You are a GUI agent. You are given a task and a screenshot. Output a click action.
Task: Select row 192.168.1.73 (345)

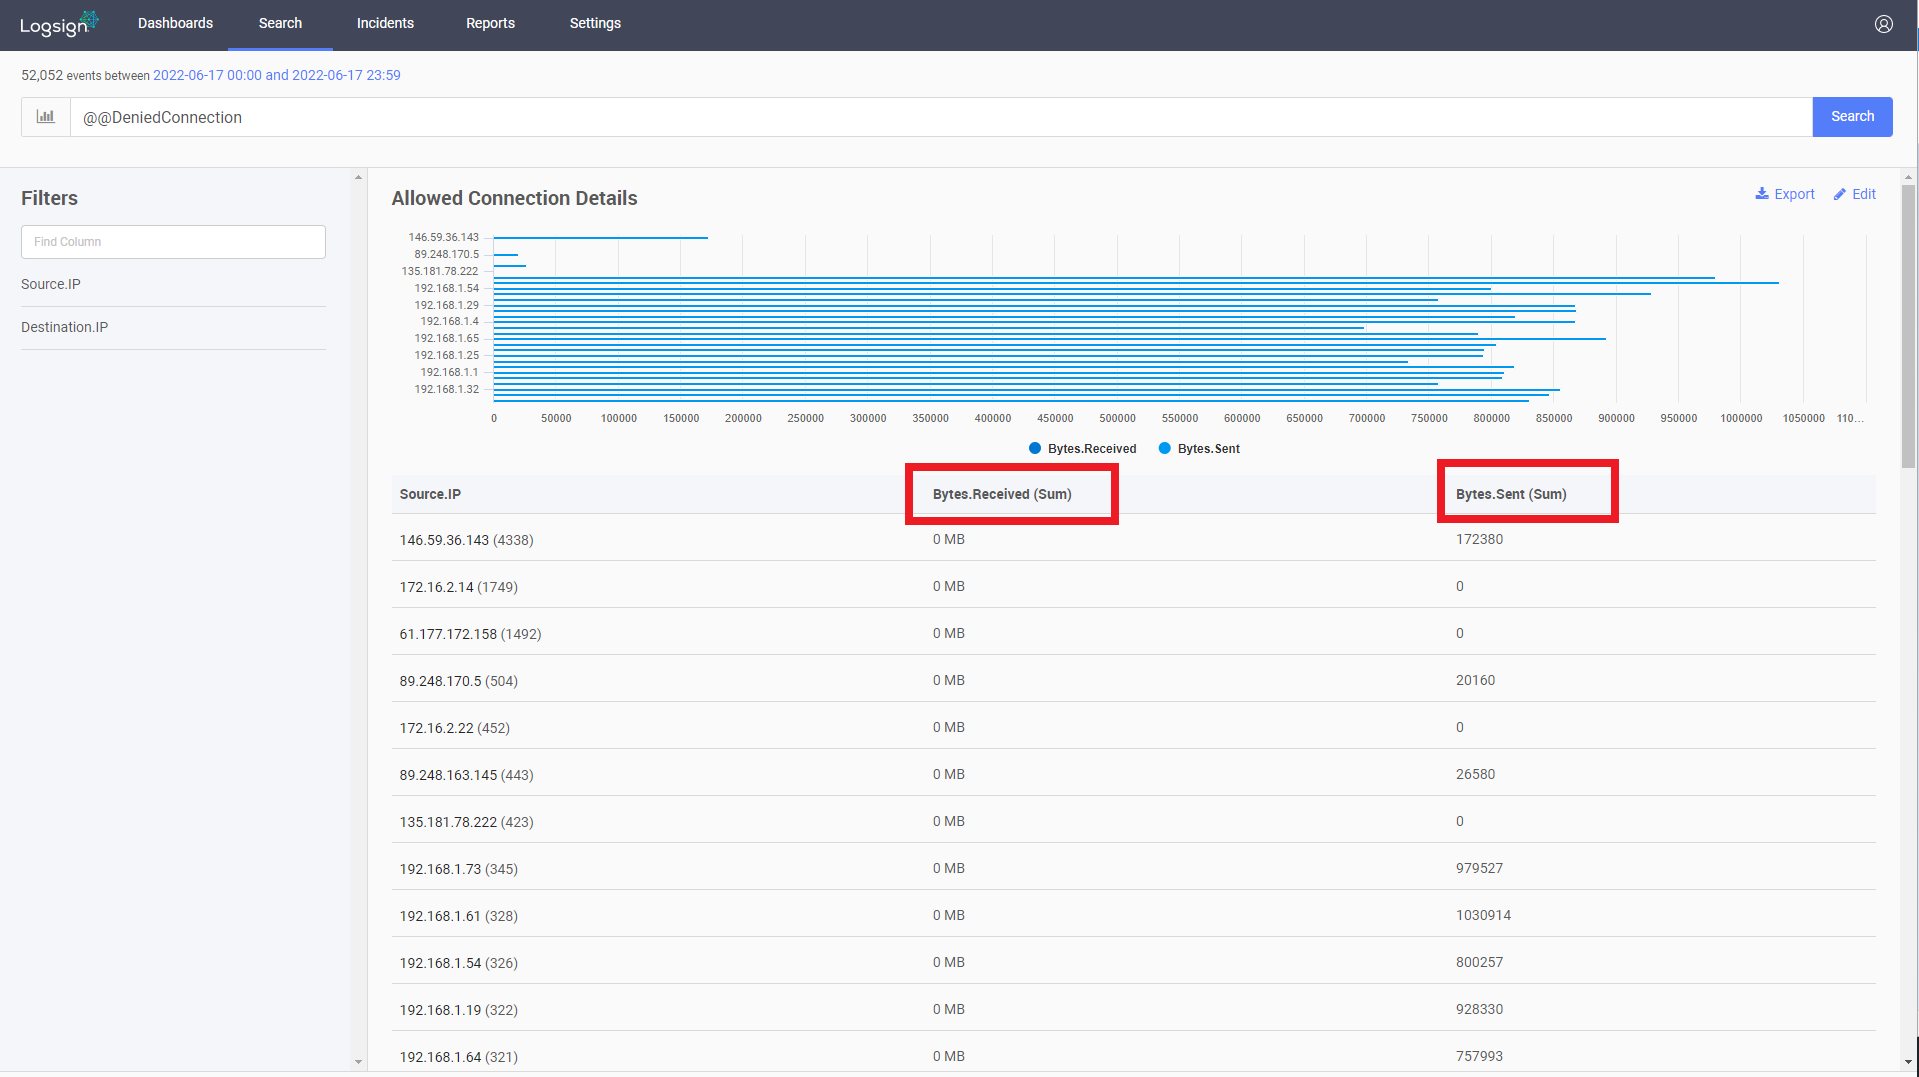click(1133, 868)
